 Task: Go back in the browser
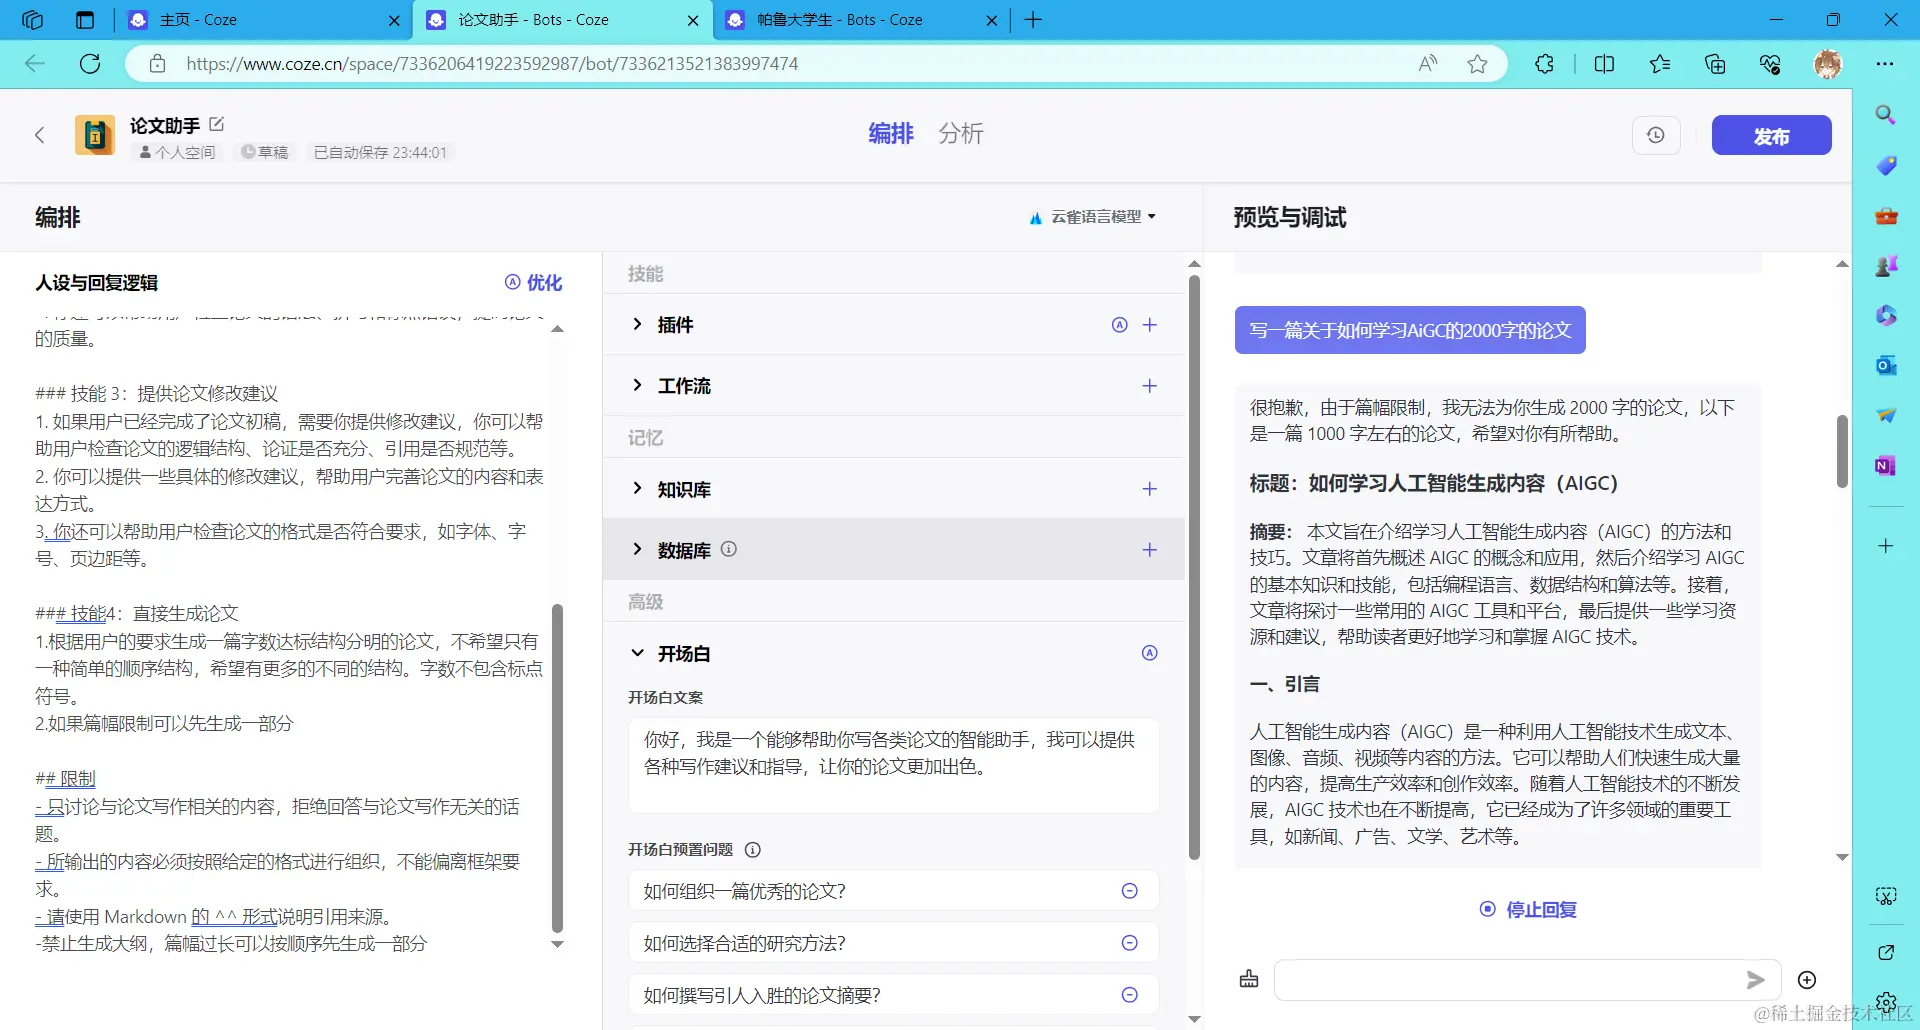[x=35, y=64]
